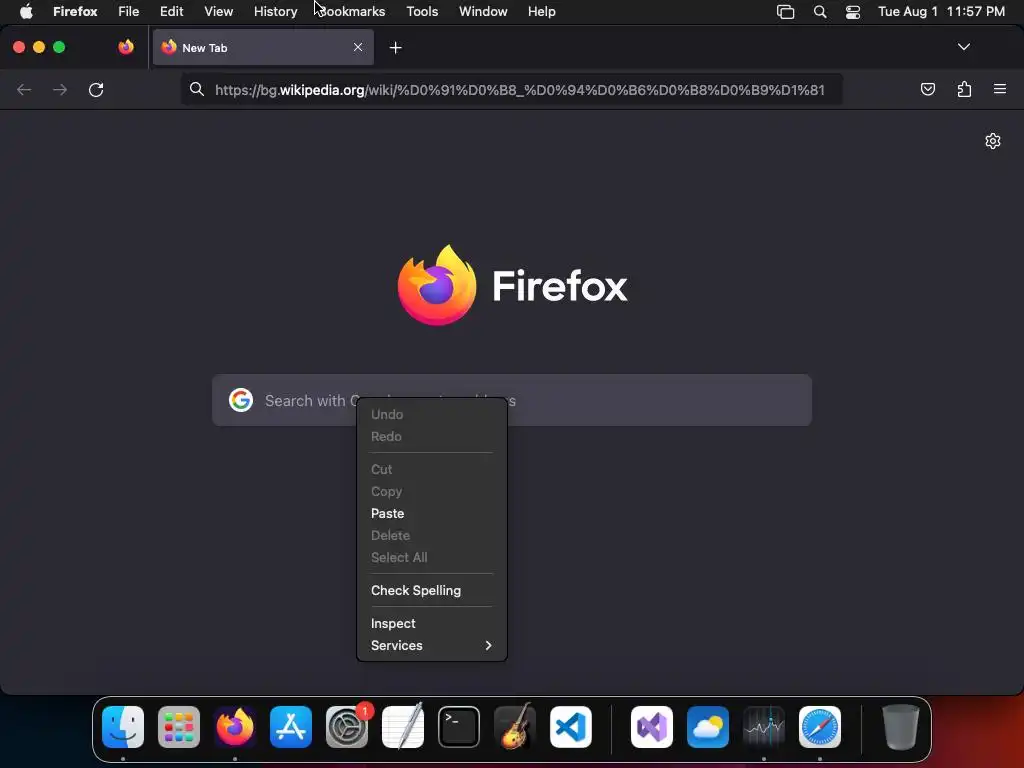The height and width of the screenshot is (768, 1024).
Task: Open the Bookmarks menu
Action: (351, 11)
